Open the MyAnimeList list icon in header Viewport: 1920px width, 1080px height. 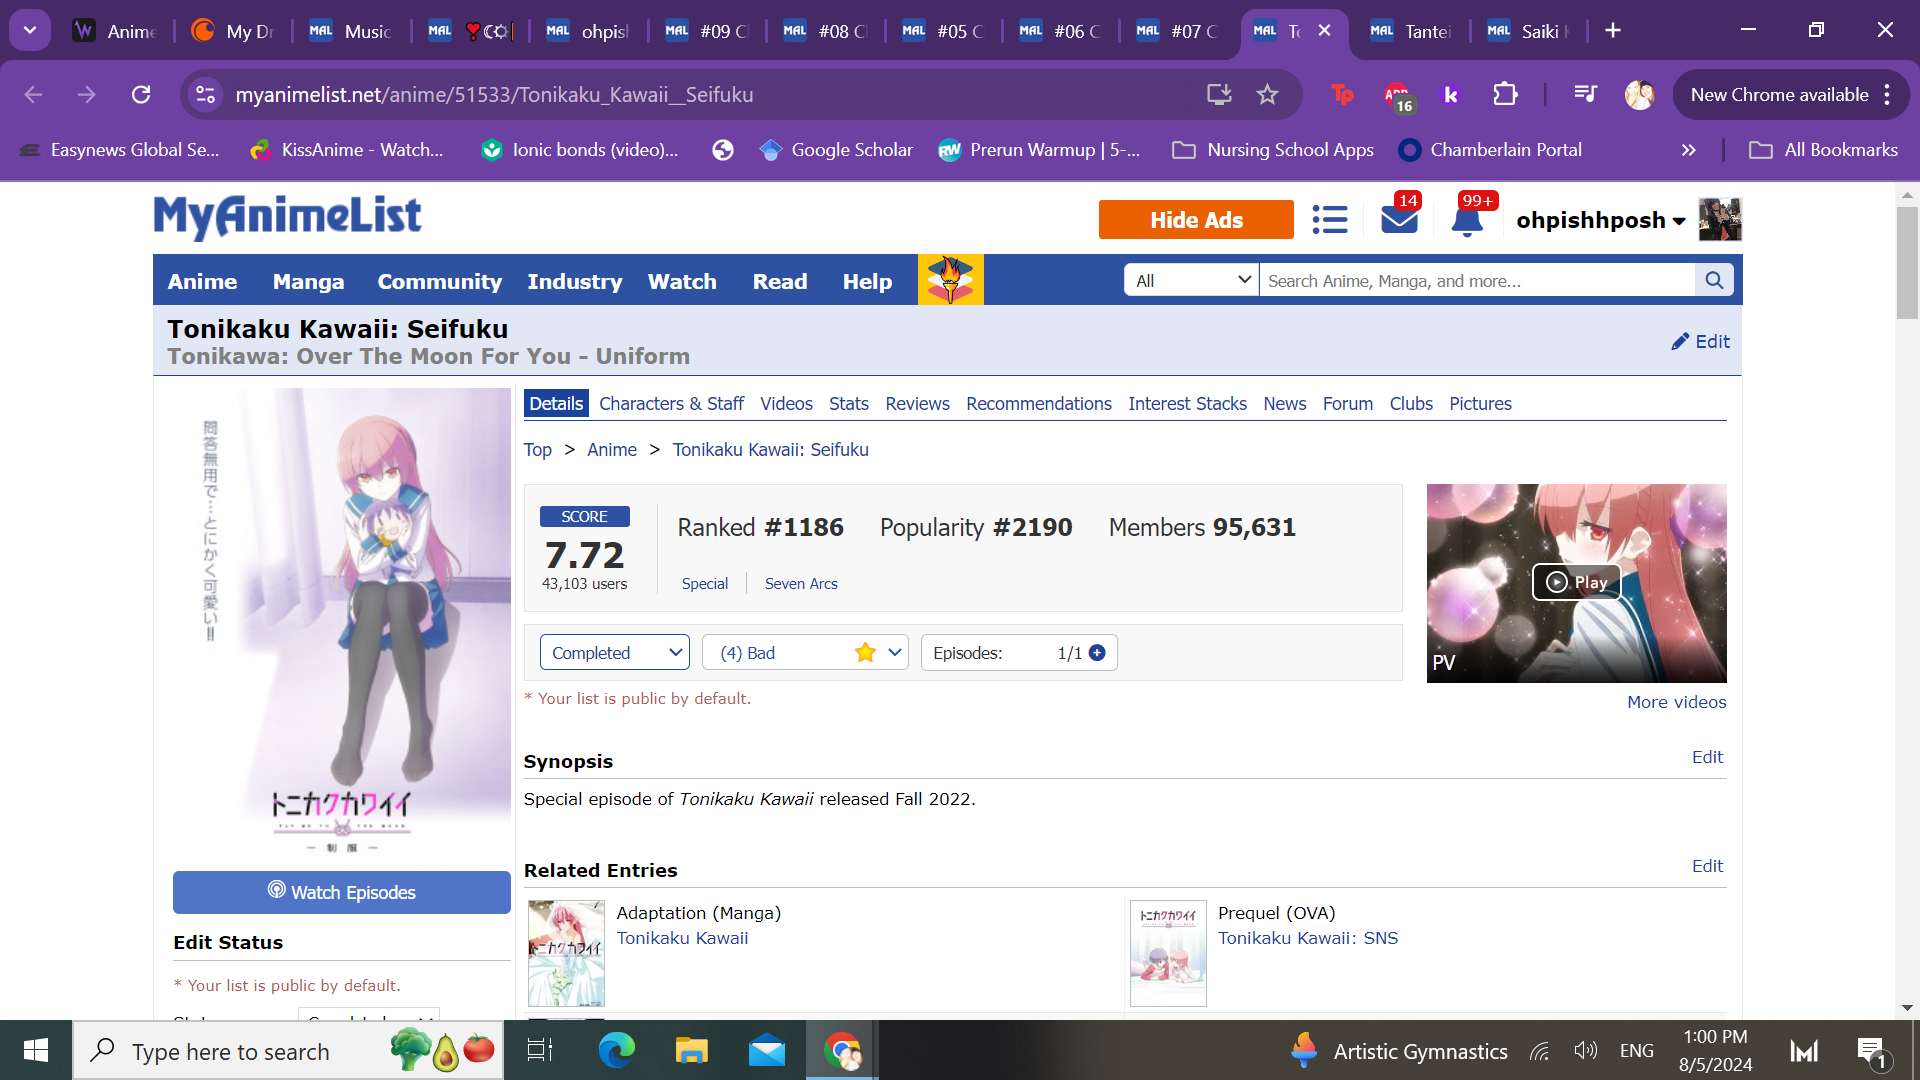click(x=1329, y=220)
